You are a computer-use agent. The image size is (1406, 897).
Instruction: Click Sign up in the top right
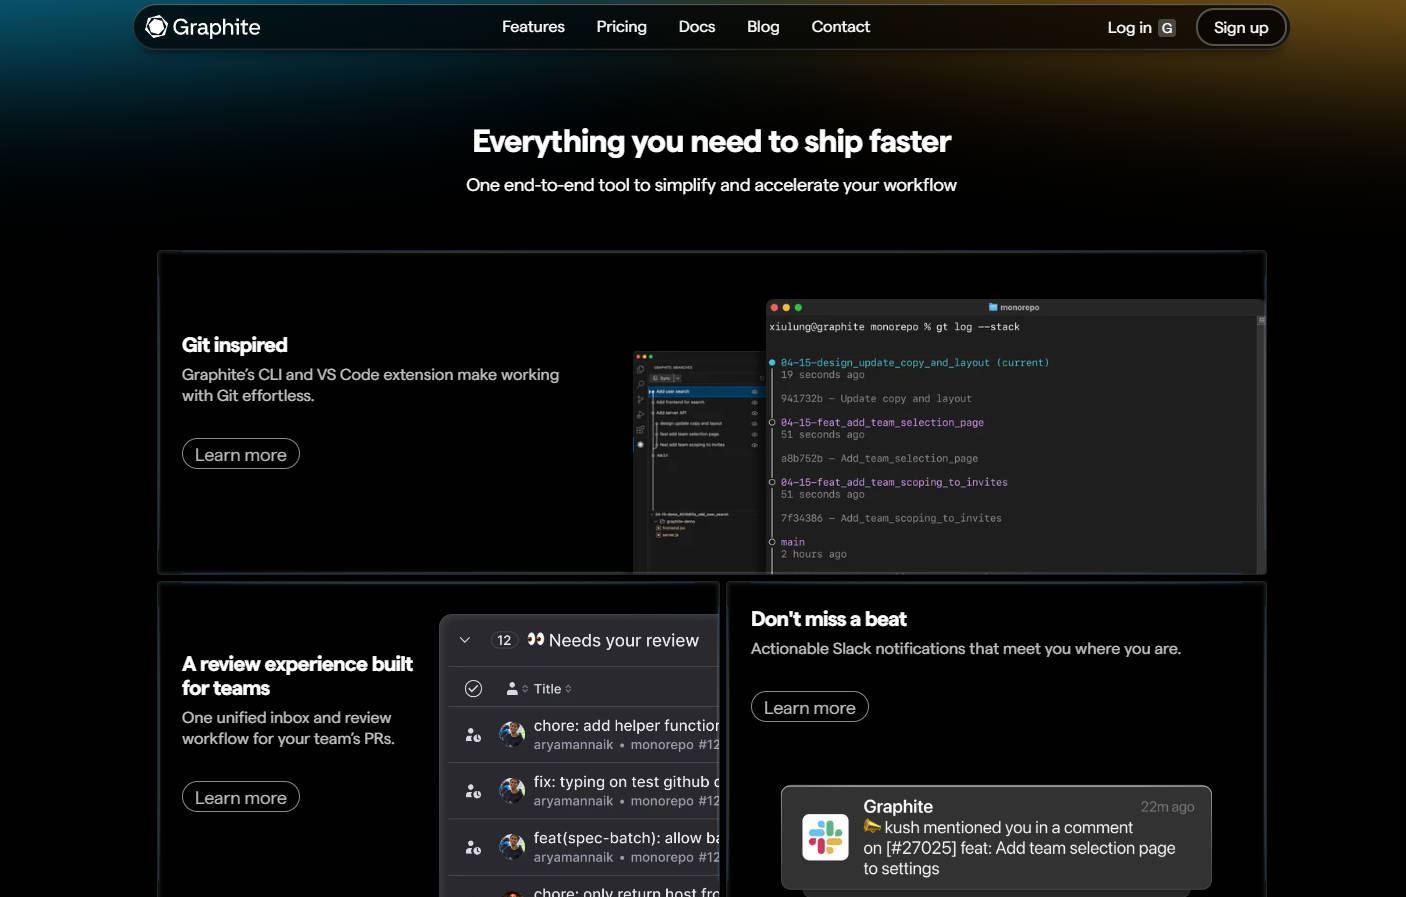click(1241, 27)
